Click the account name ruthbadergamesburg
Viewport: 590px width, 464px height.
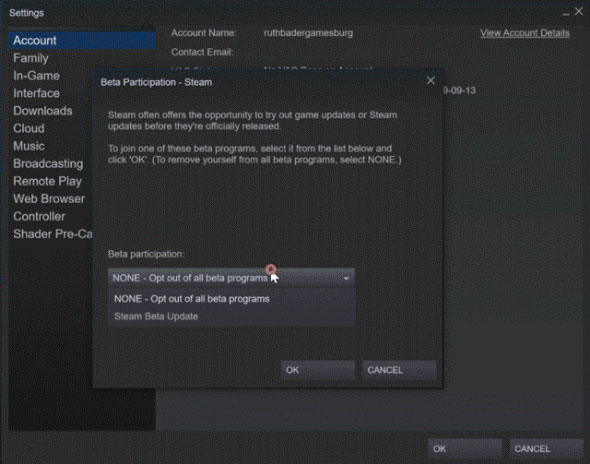[308, 33]
